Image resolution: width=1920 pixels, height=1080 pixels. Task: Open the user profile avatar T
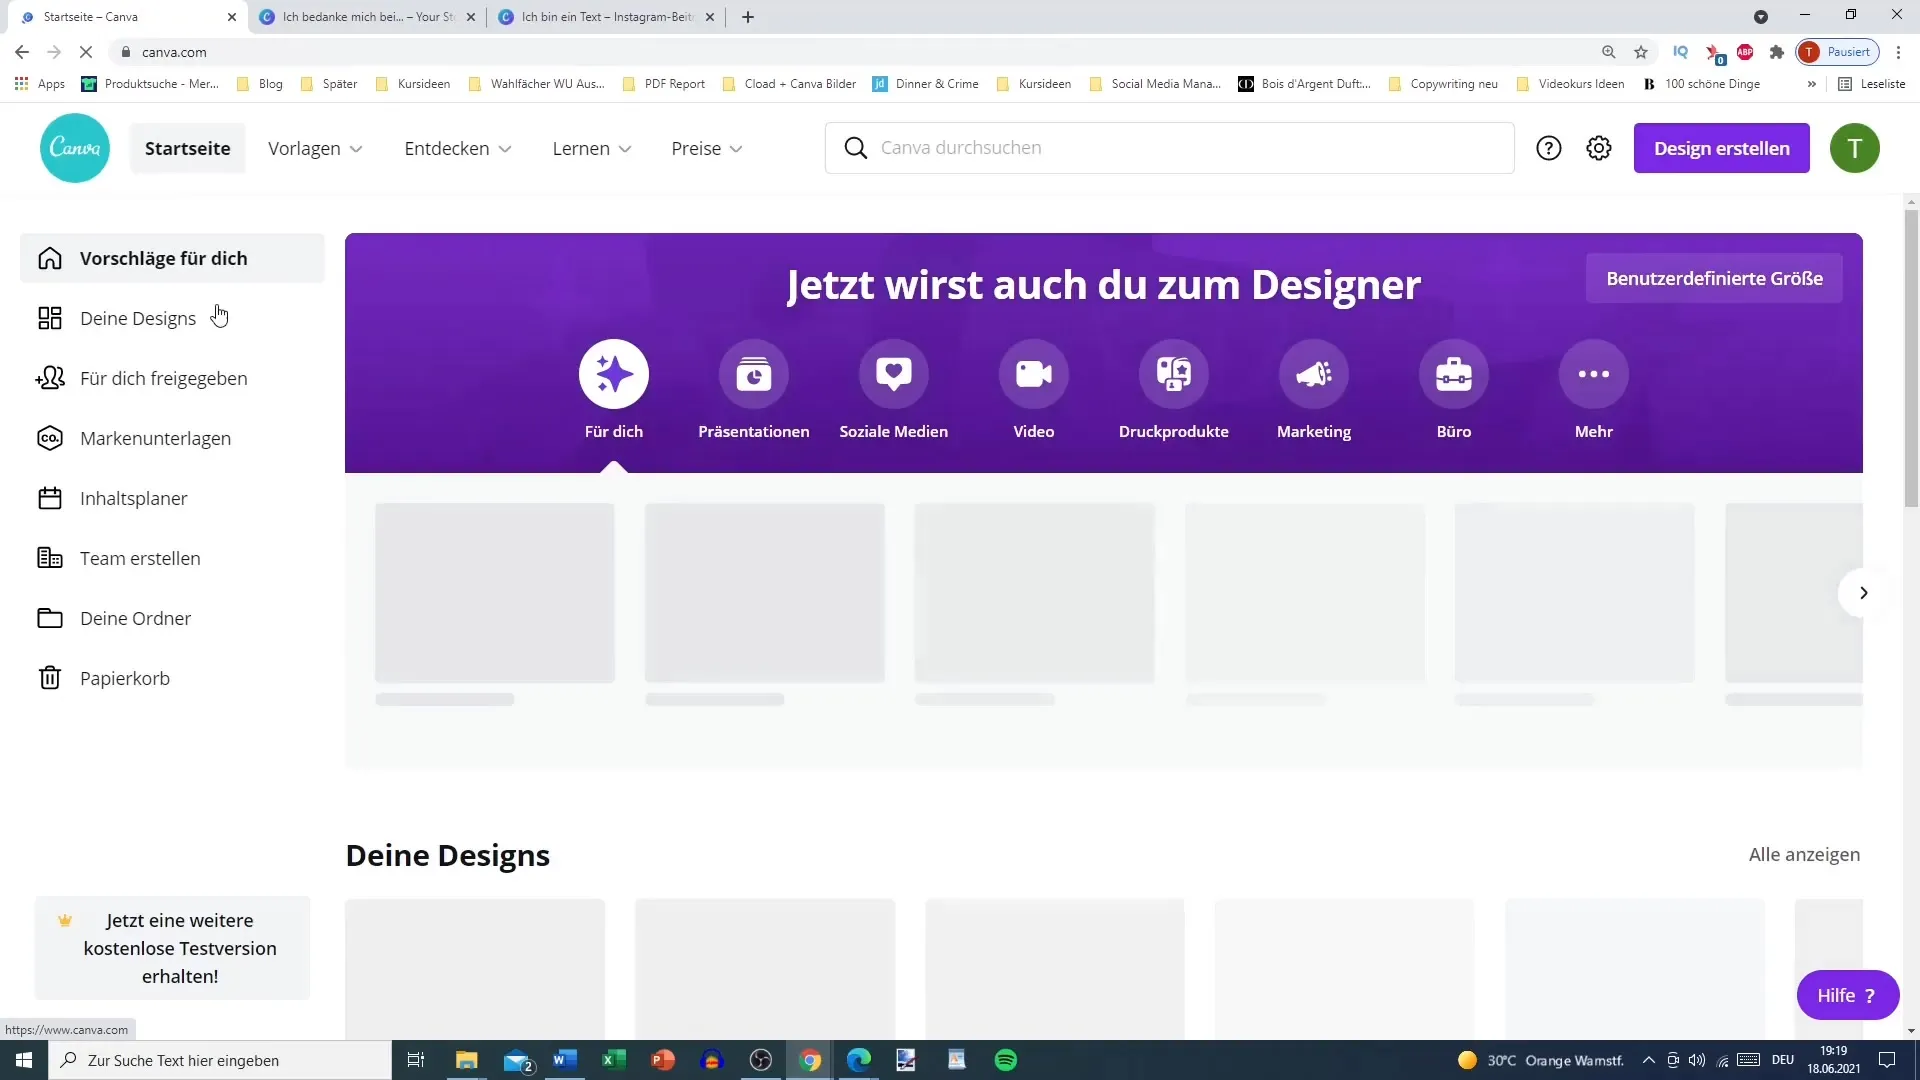click(1855, 148)
